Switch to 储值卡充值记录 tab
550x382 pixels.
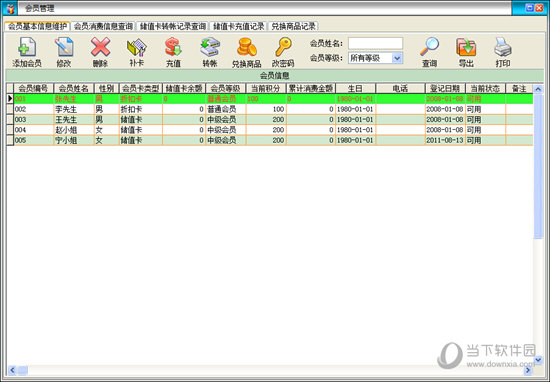[239, 26]
